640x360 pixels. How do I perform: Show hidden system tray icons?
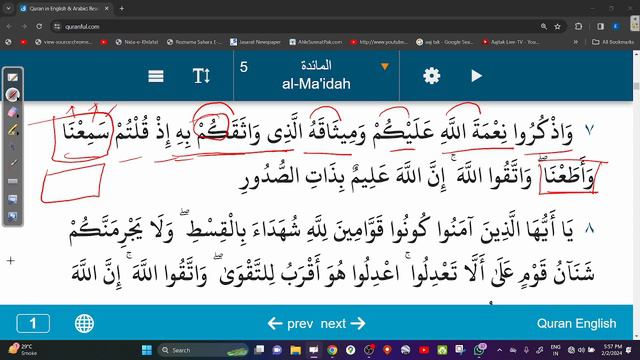pos(499,350)
